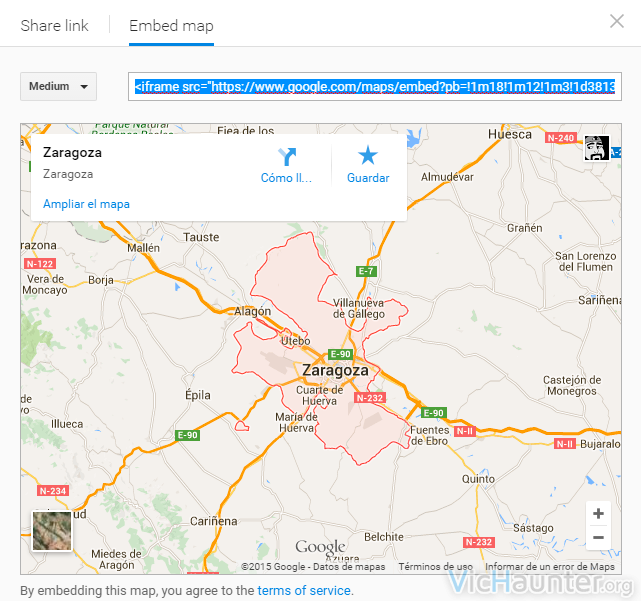Image resolution: width=641 pixels, height=601 pixels.
Task: Select the Embed map tab
Action: click(171, 26)
